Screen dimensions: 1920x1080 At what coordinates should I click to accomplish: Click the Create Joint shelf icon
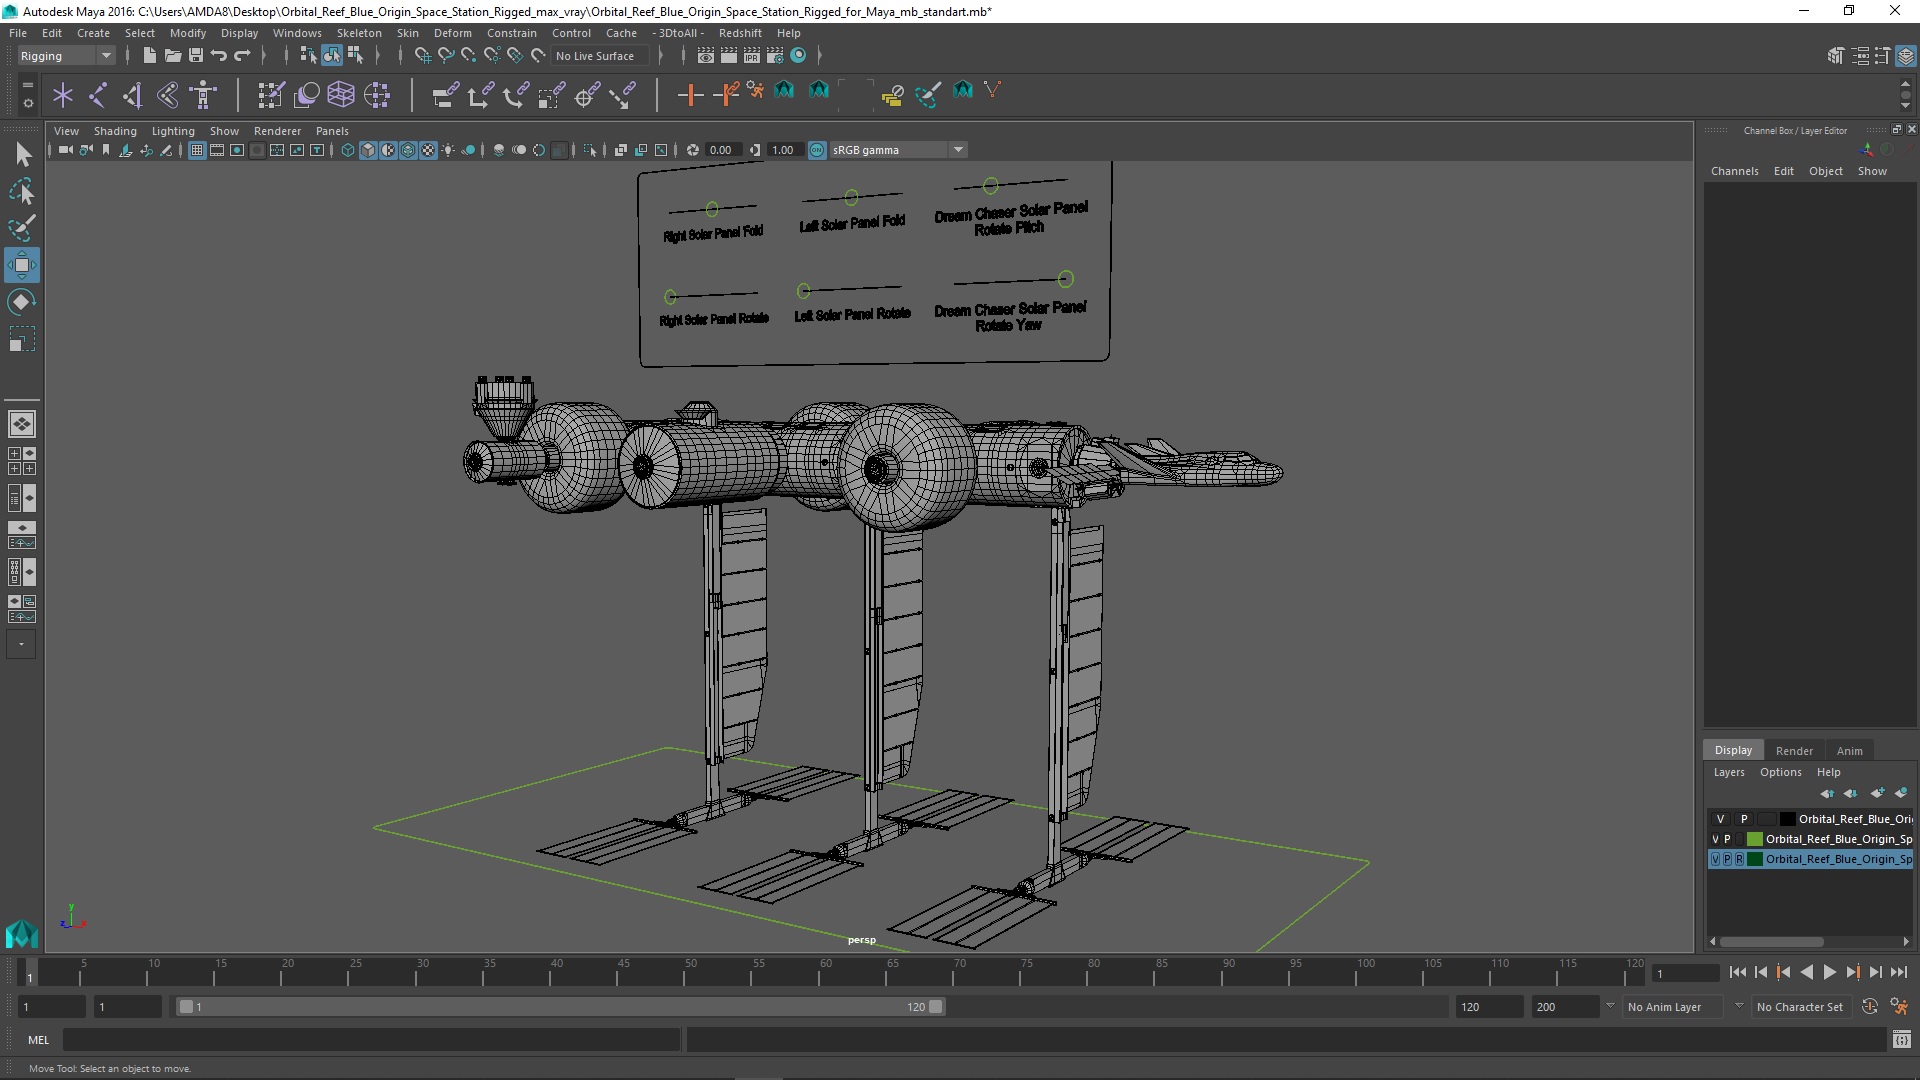tap(98, 95)
